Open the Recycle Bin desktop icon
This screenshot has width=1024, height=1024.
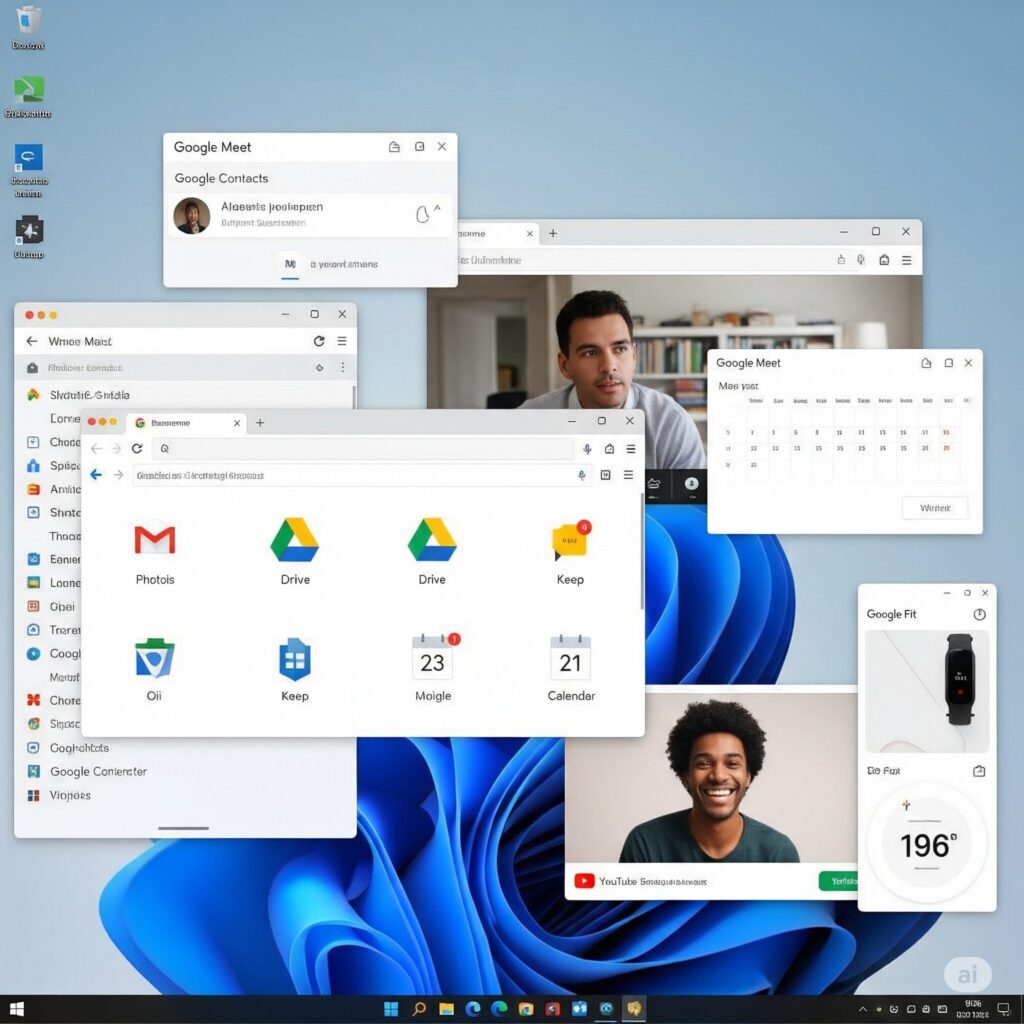point(28,21)
